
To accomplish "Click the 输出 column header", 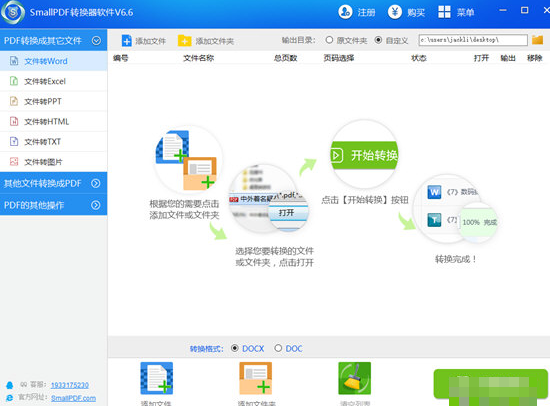I will (508, 58).
